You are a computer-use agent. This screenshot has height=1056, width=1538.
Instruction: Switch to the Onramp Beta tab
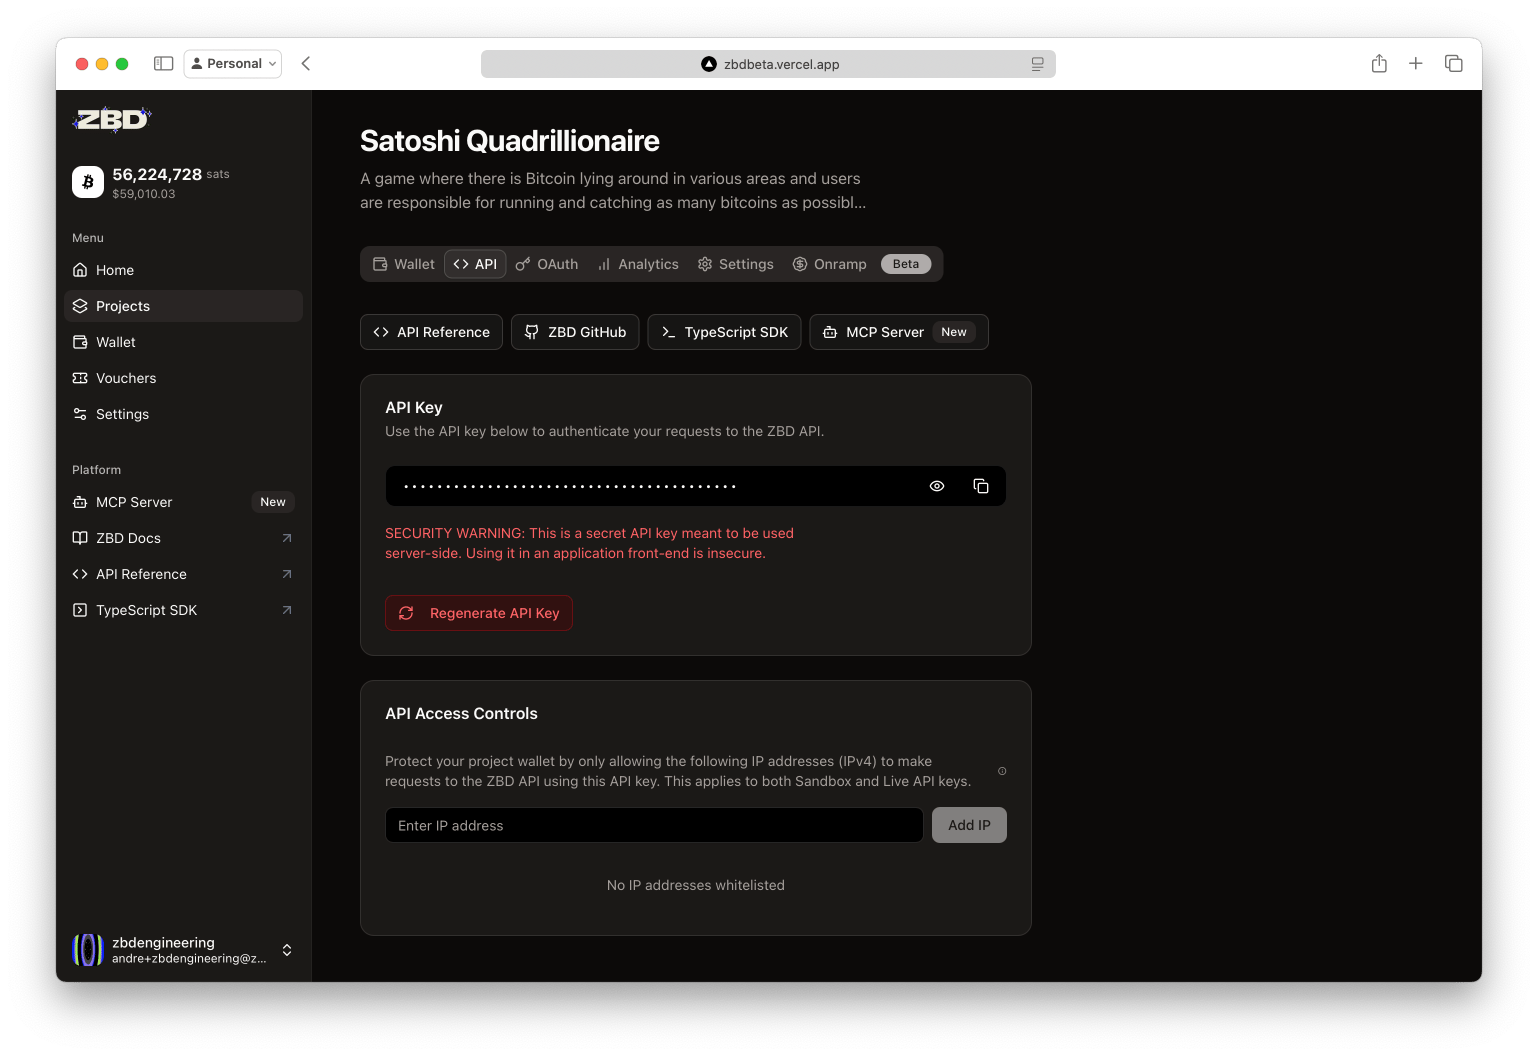(x=862, y=264)
